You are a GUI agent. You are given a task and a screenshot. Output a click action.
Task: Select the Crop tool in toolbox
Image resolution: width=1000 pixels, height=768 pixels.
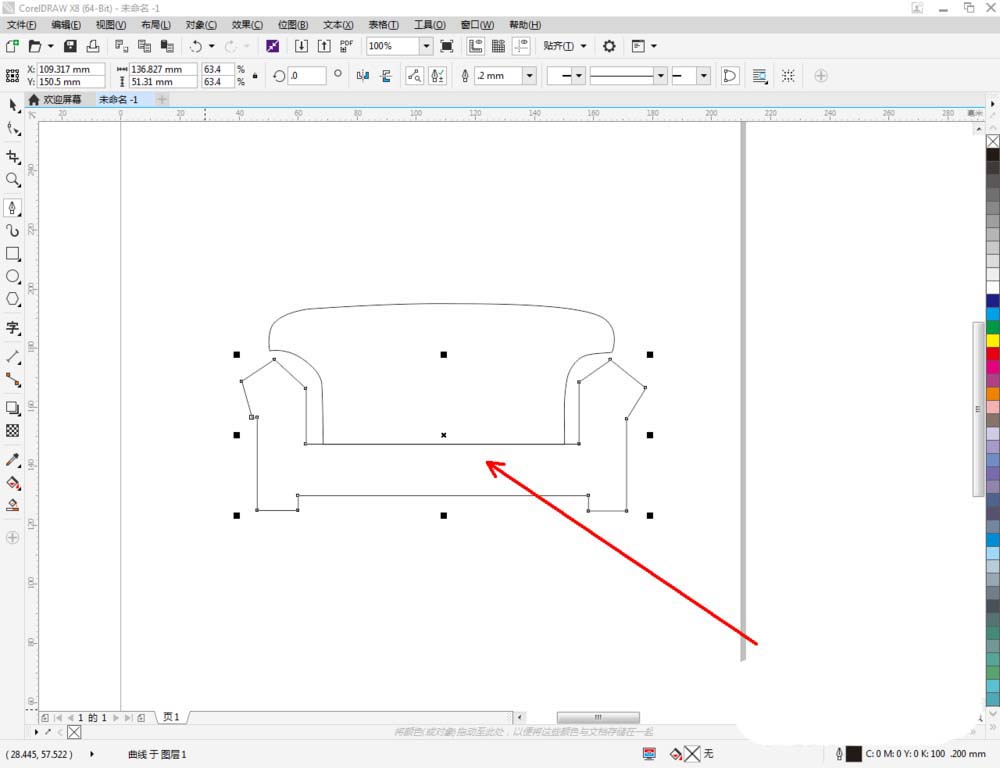point(13,157)
